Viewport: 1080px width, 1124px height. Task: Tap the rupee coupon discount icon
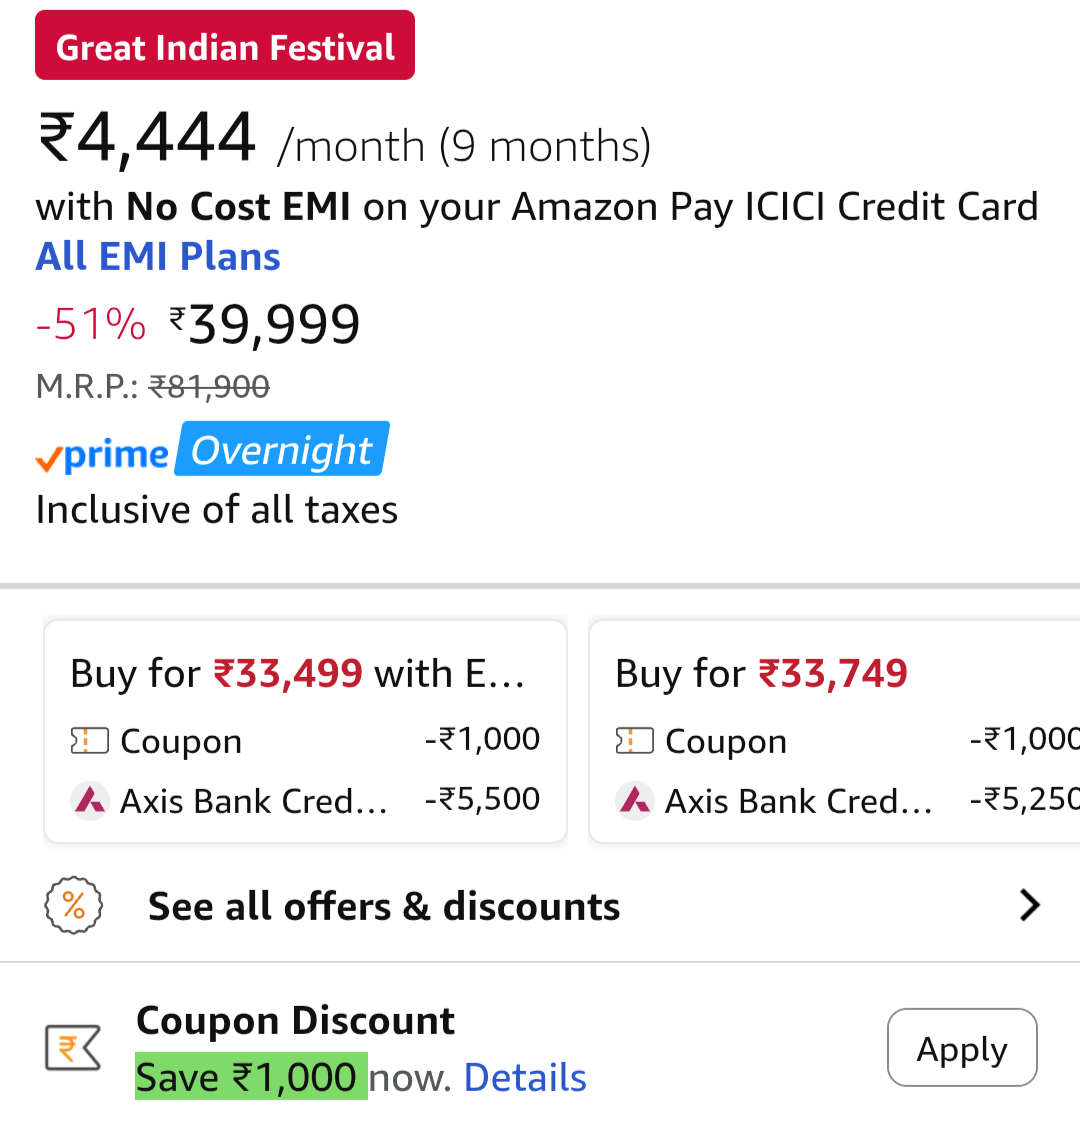[73, 1048]
